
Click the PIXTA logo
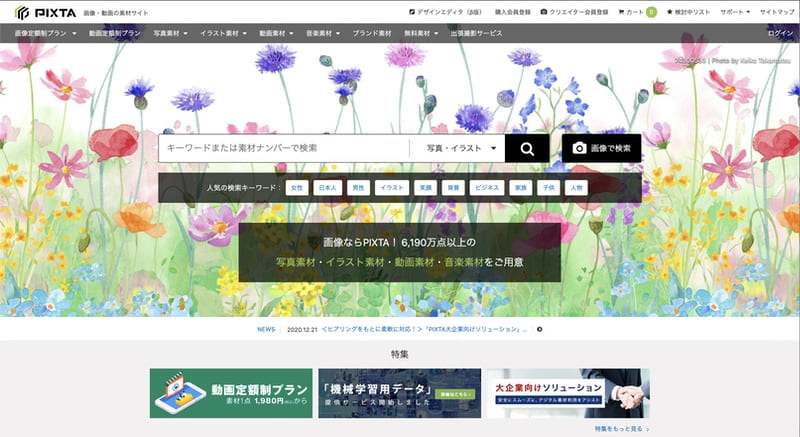click(45, 12)
